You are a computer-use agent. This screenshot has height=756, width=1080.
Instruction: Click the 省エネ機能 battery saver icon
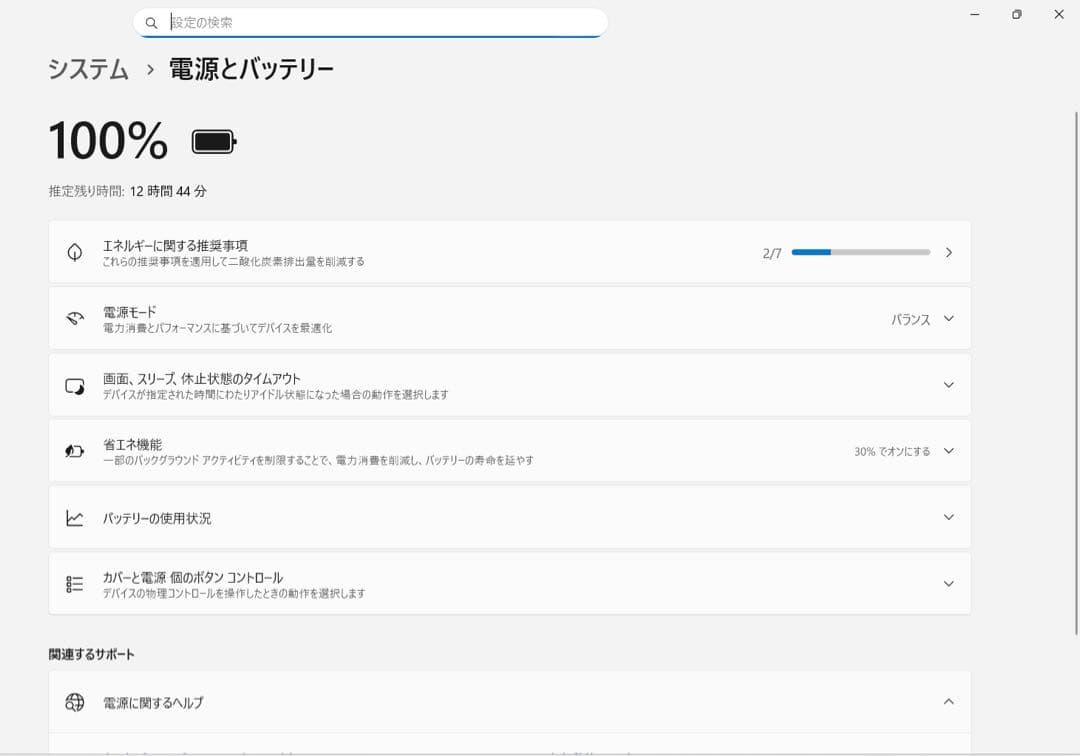pyautogui.click(x=73, y=450)
